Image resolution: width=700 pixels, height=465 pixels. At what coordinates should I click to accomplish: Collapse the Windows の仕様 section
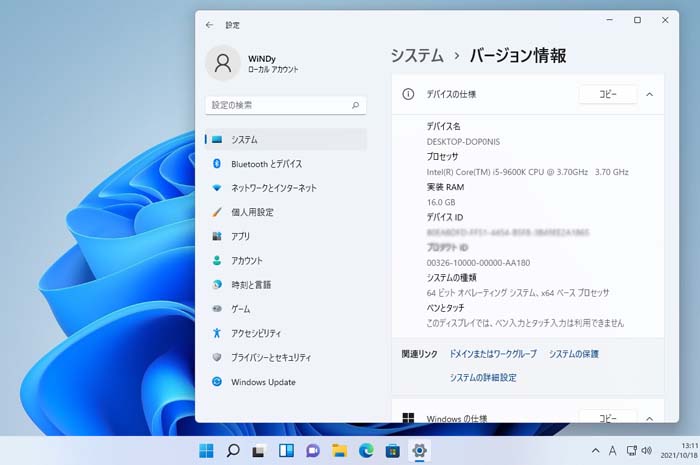pyautogui.click(x=650, y=419)
